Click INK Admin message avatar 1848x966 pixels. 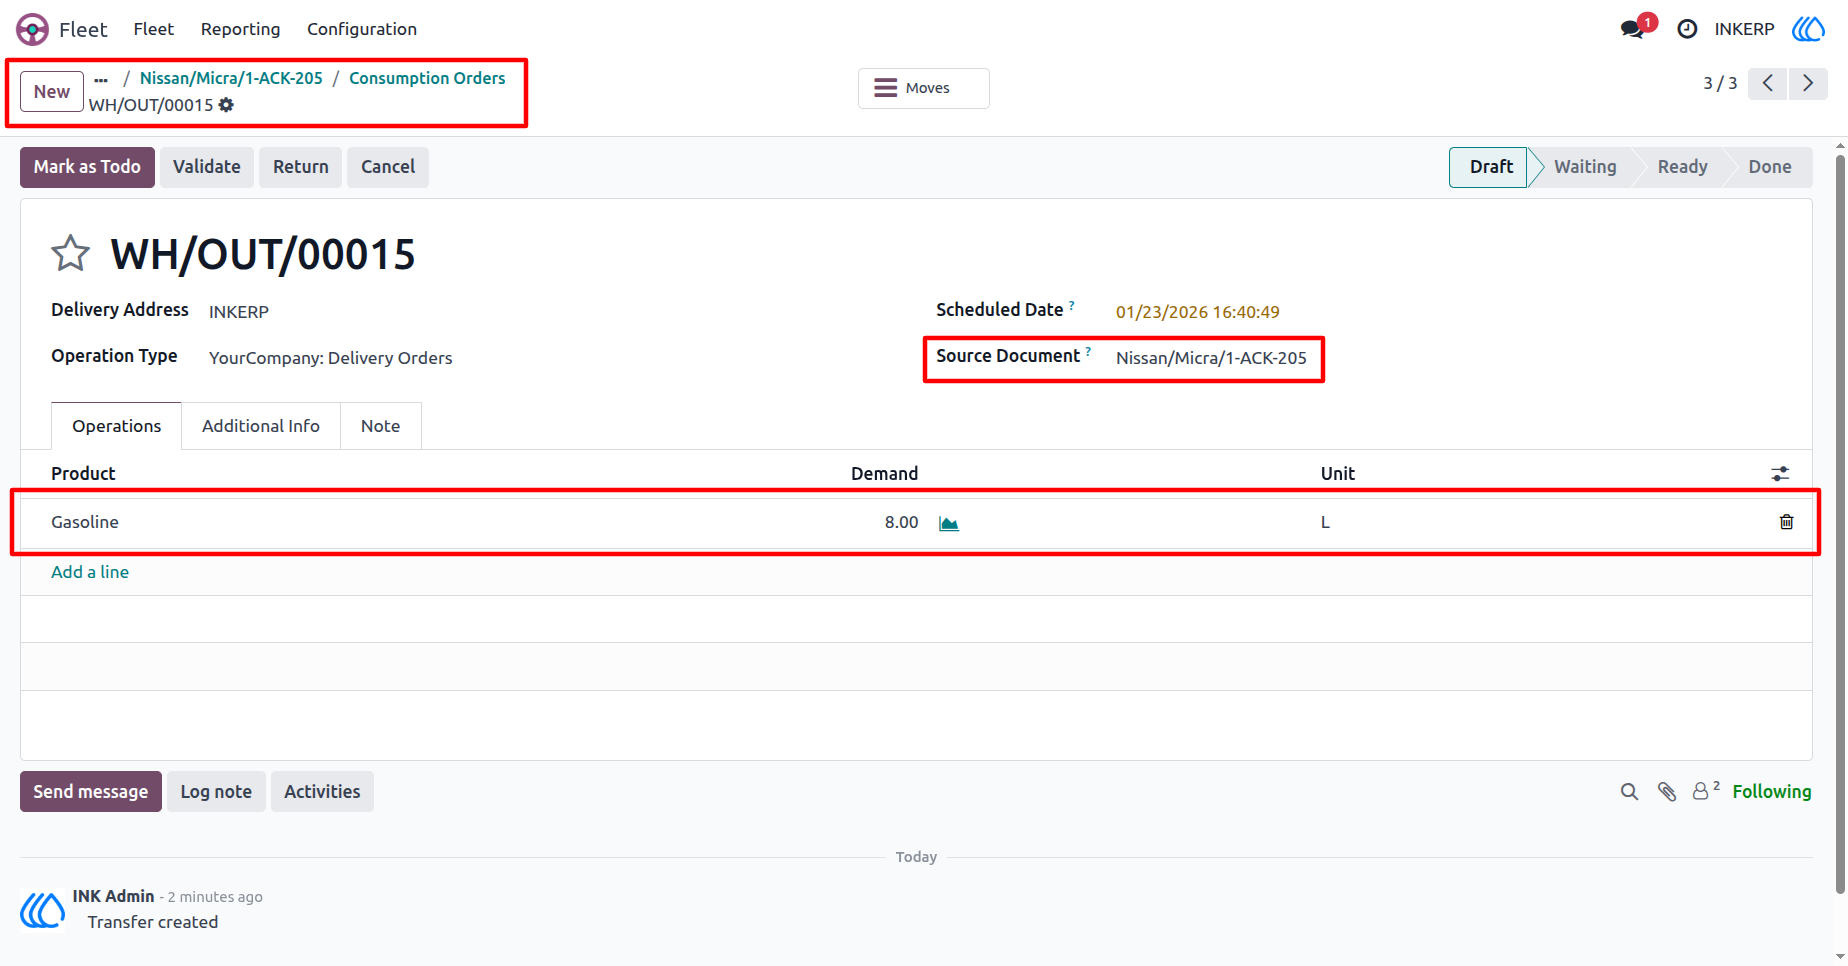pos(42,910)
